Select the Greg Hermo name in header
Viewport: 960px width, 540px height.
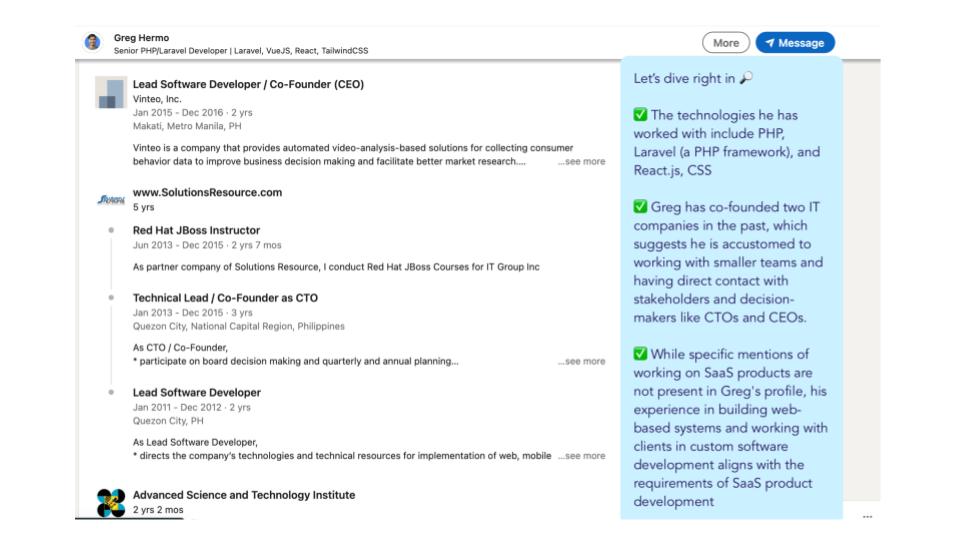coord(141,38)
